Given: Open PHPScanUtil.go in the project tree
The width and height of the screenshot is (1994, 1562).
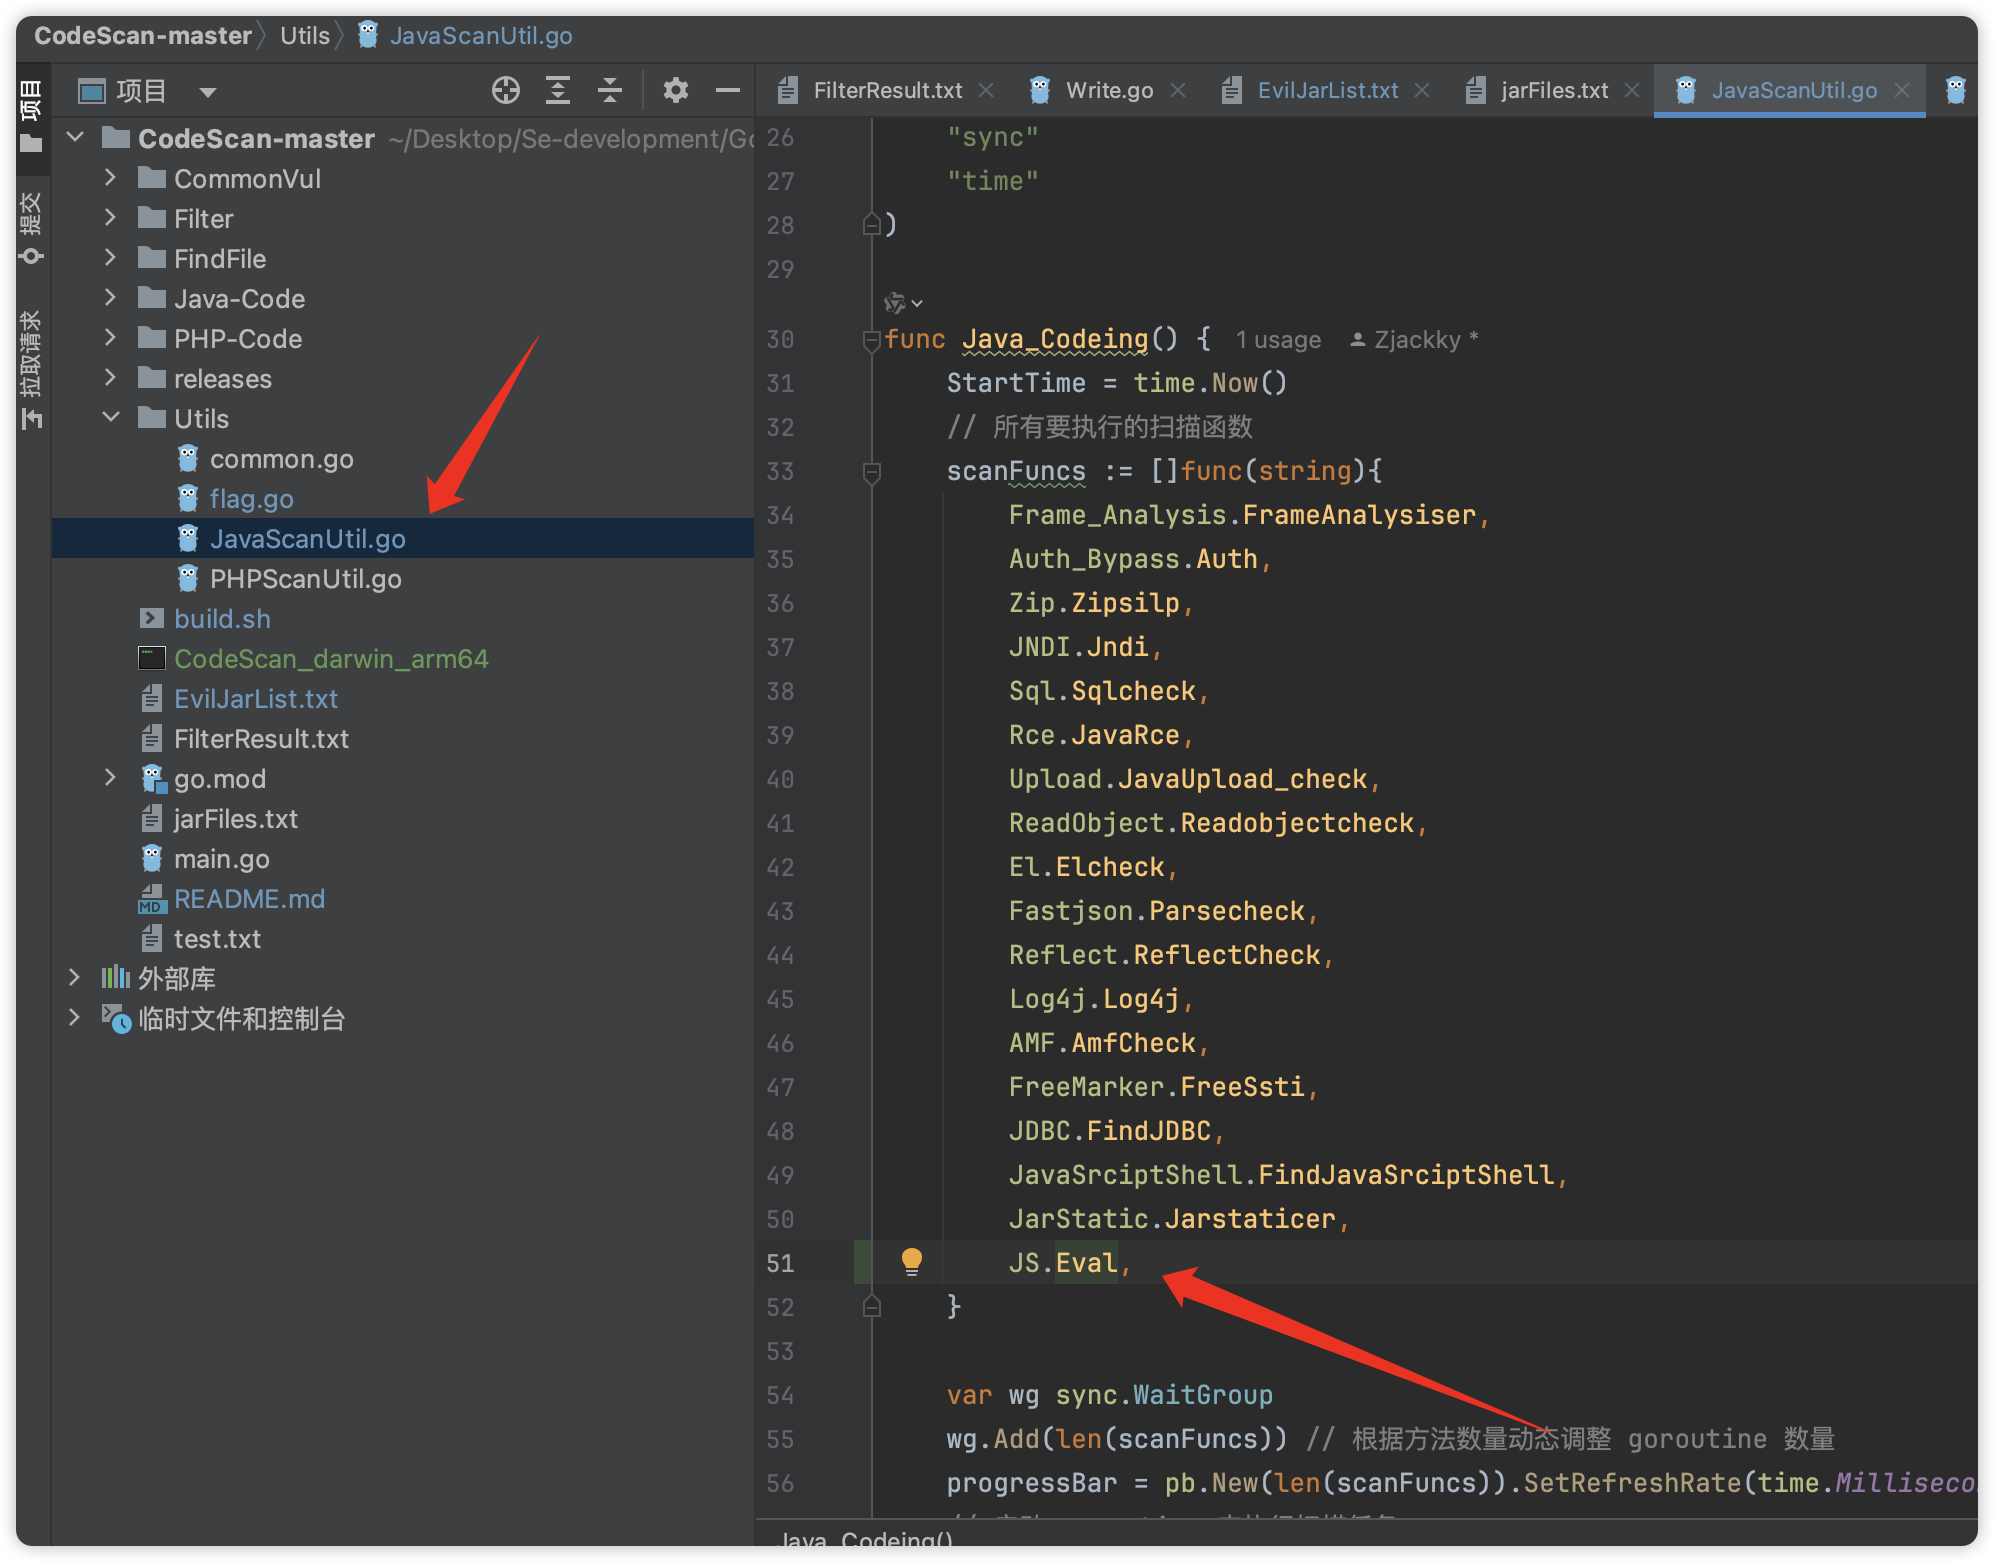Looking at the screenshot, I should point(305,579).
